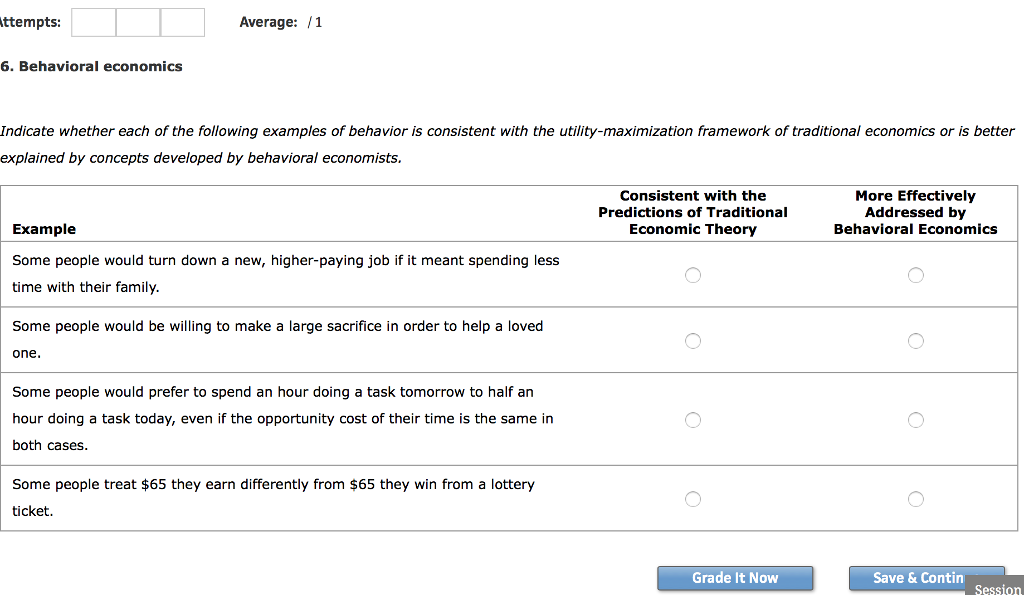Select behavioral economics radio for loved one sacrifice example

916,340
